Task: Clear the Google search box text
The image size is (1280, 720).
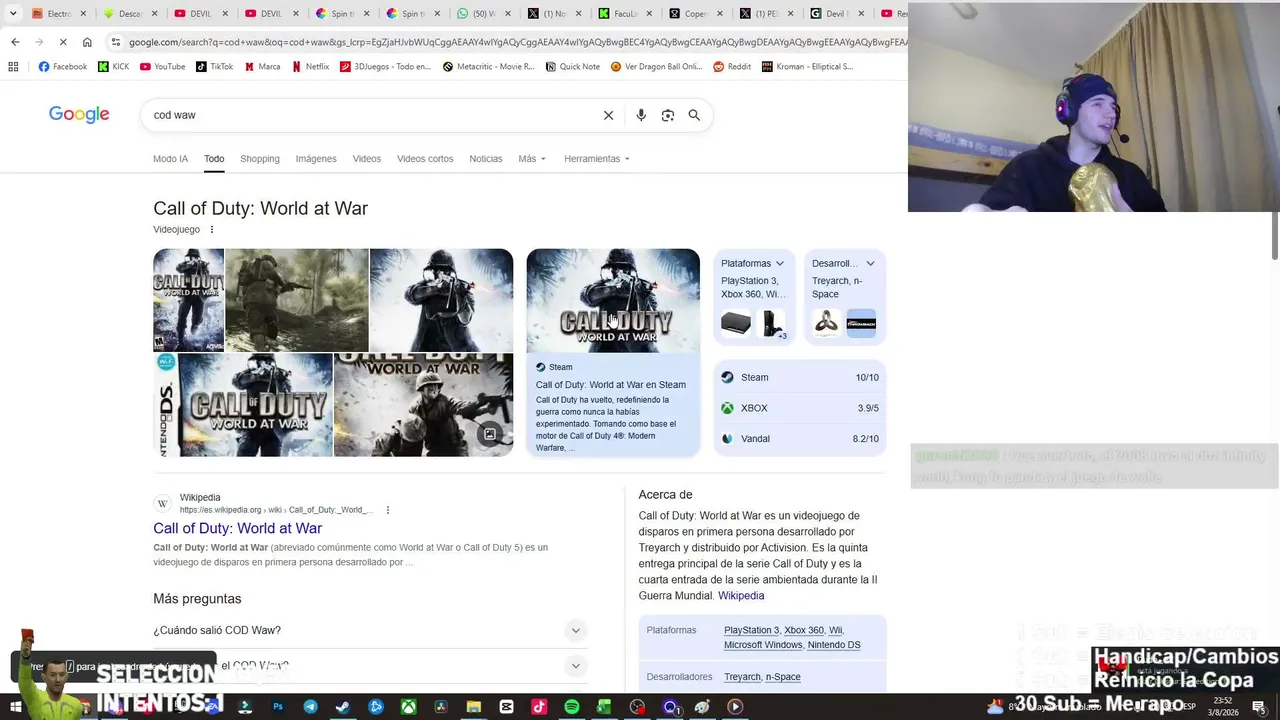Action: click(x=608, y=115)
